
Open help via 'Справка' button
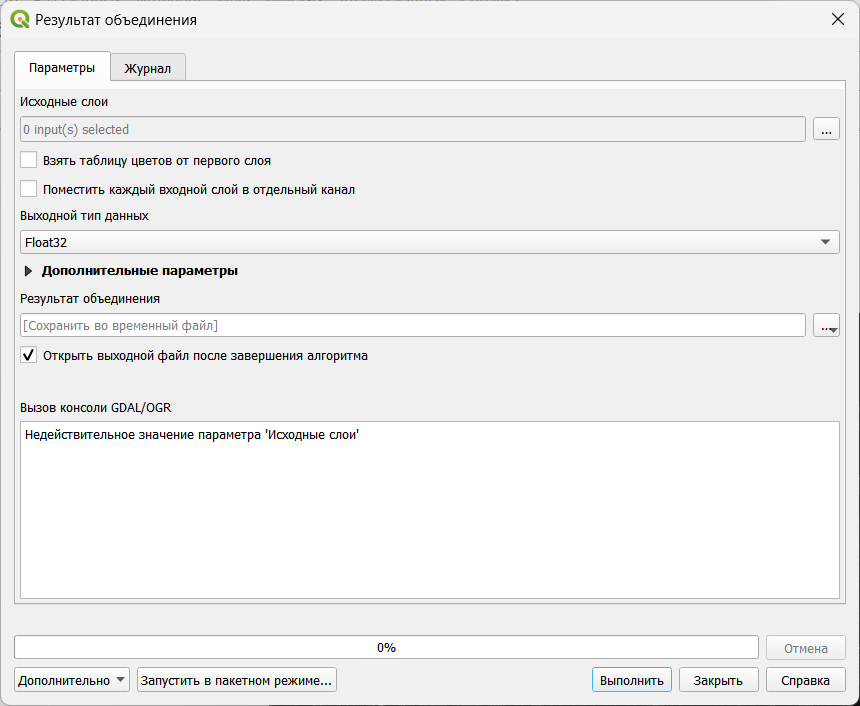tap(805, 680)
